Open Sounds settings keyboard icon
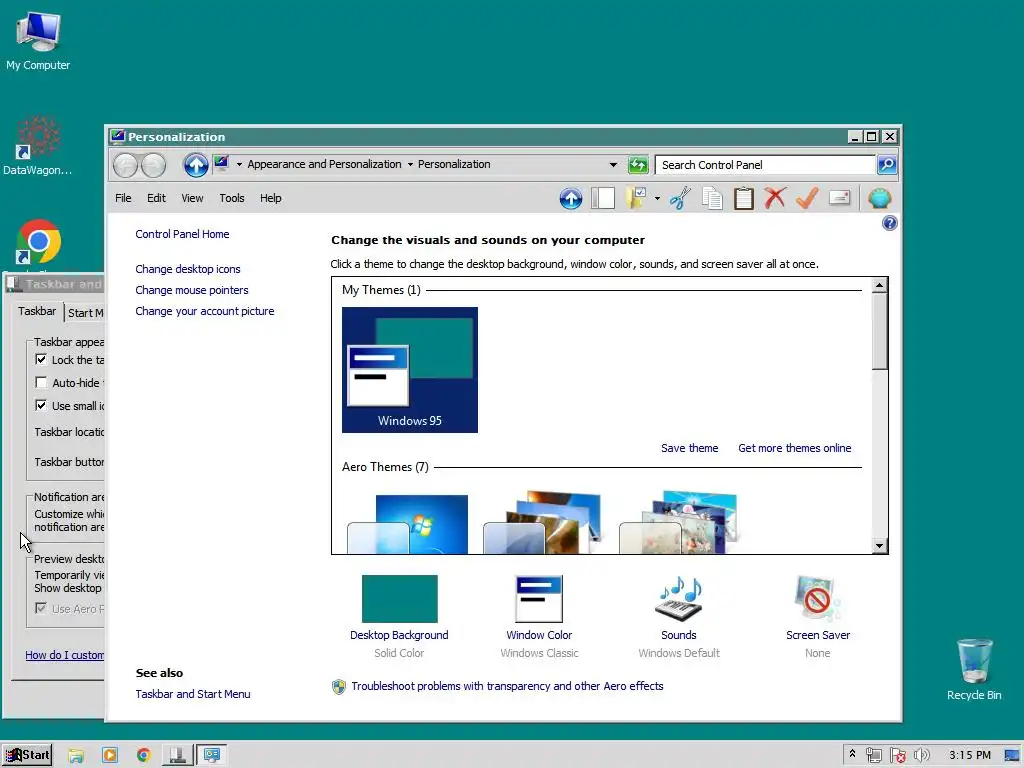Screen dimensions: 1024x768 click(x=679, y=599)
